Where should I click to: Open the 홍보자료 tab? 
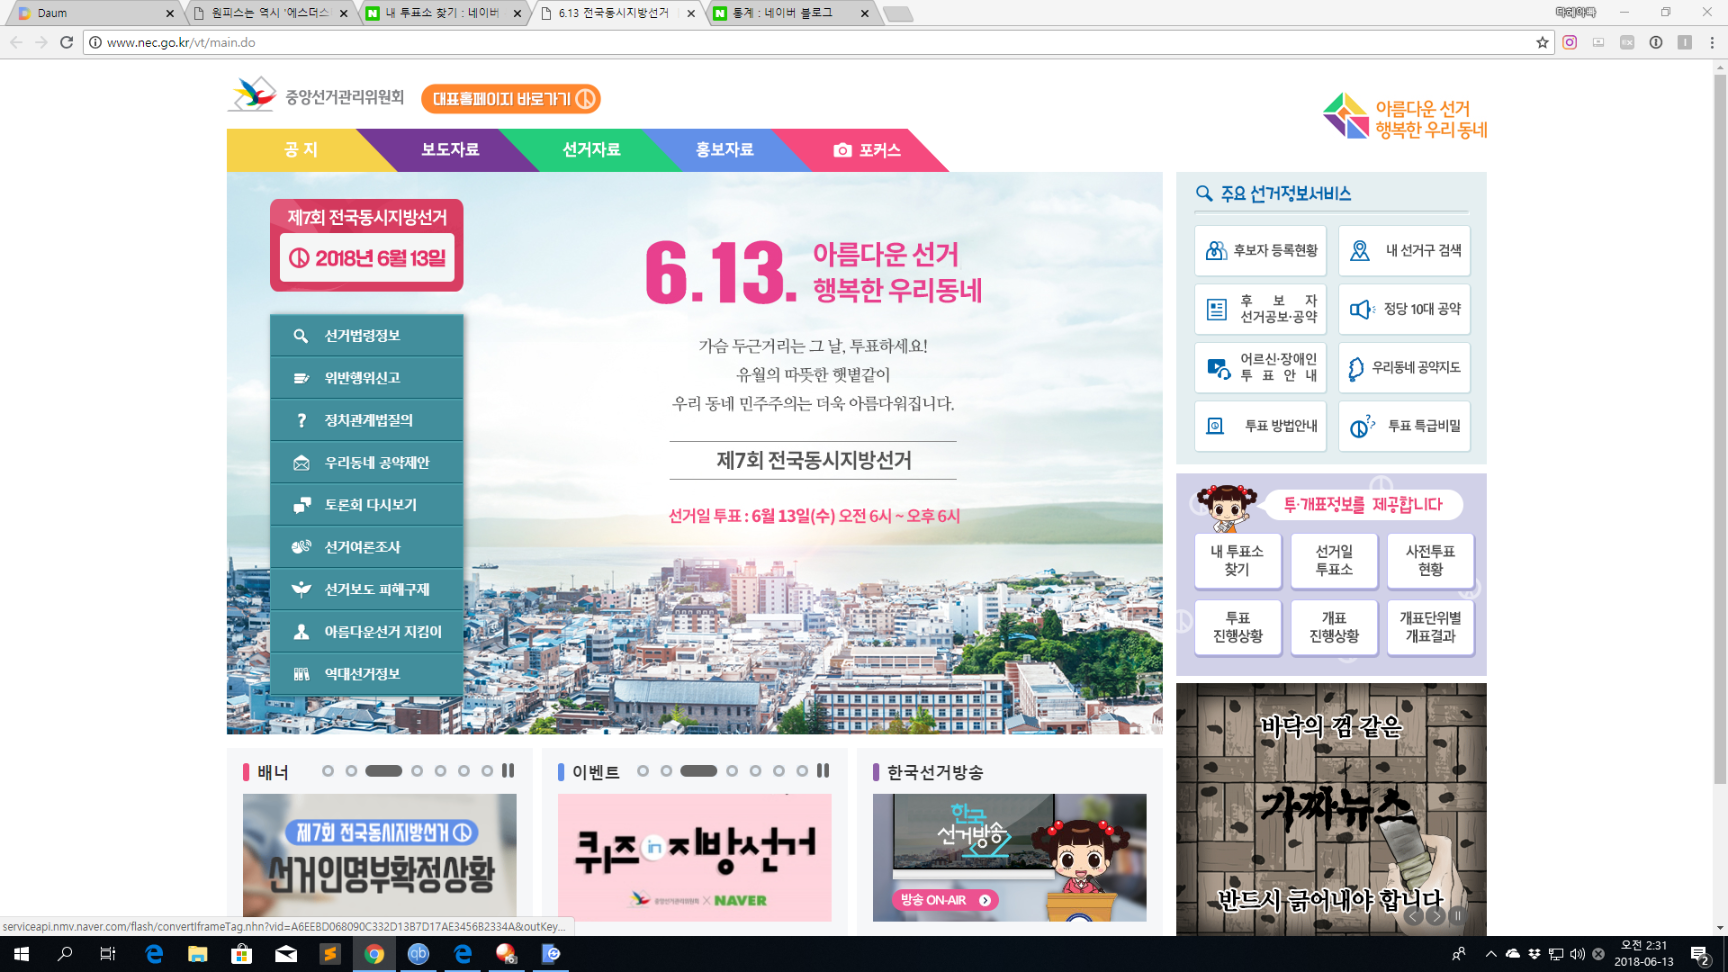tap(724, 150)
